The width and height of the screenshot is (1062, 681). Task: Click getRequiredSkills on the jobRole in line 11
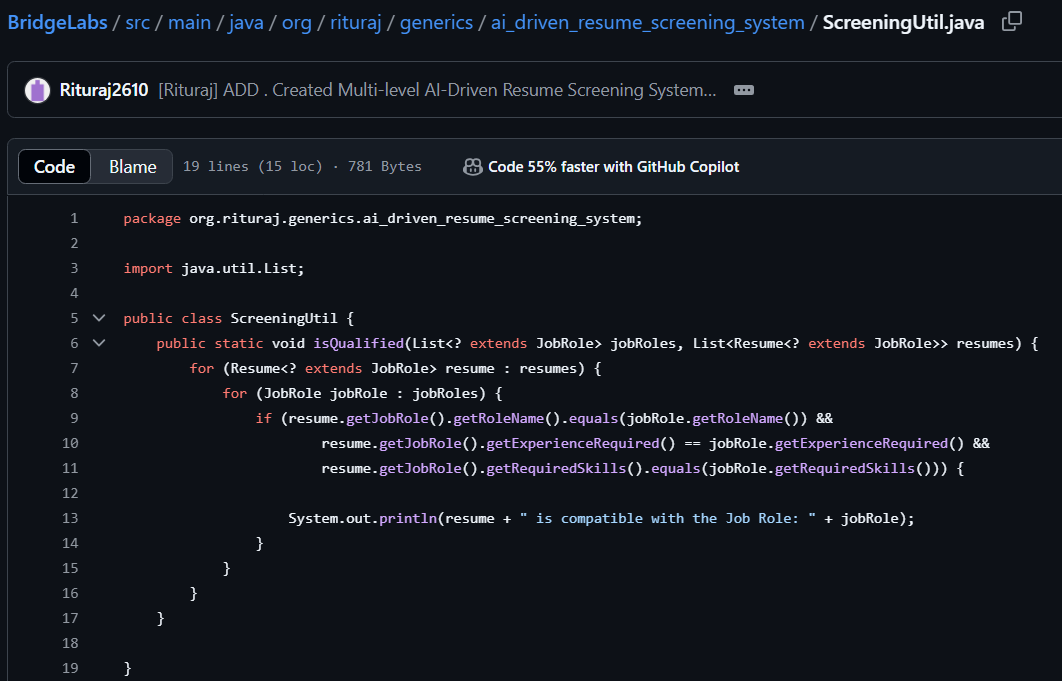coord(845,468)
